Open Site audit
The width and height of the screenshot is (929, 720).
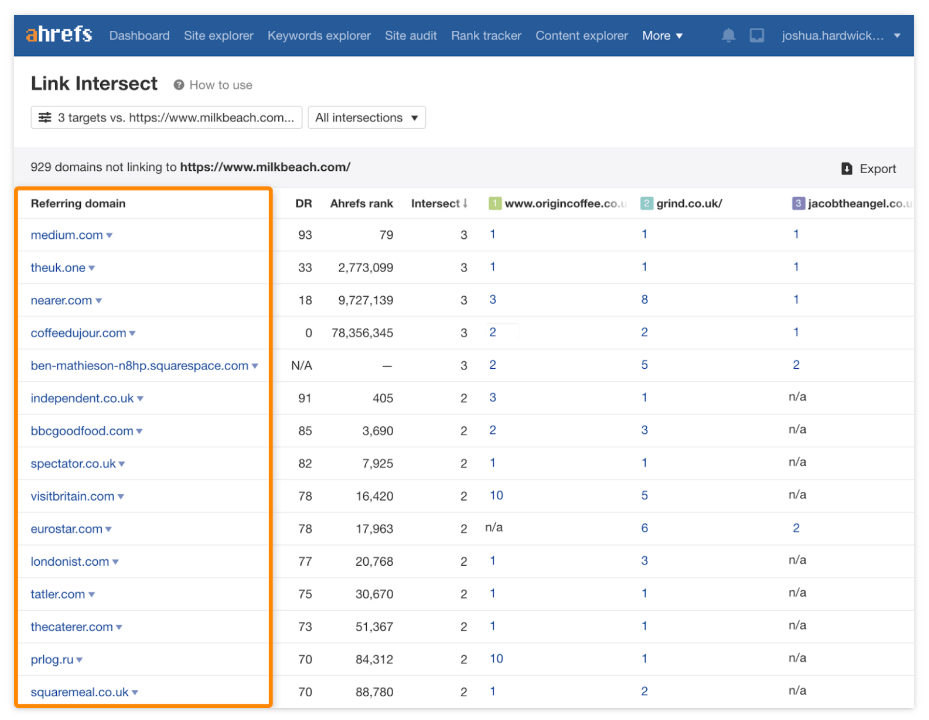[x=411, y=36]
